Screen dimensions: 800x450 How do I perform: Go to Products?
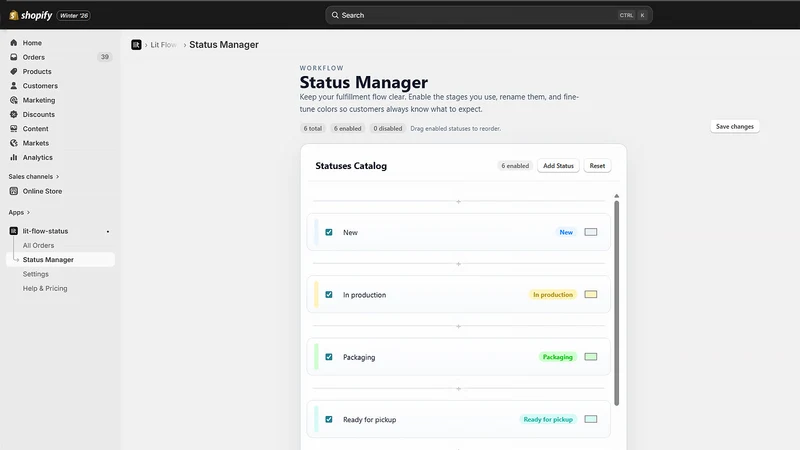point(37,71)
